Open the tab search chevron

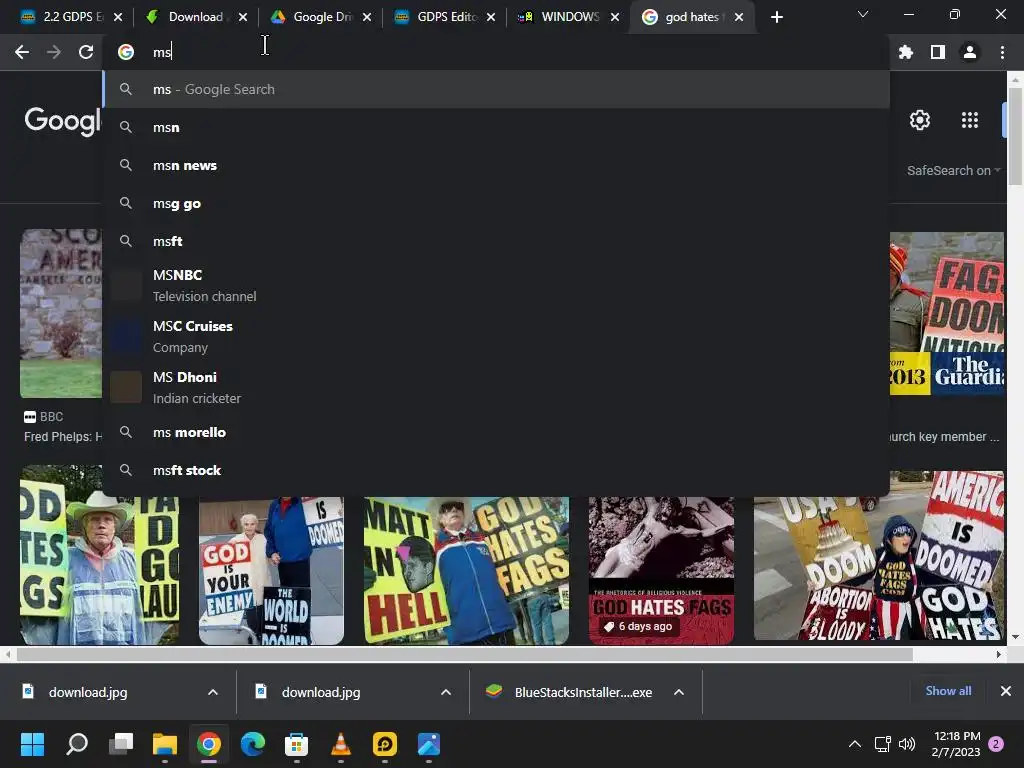point(863,14)
